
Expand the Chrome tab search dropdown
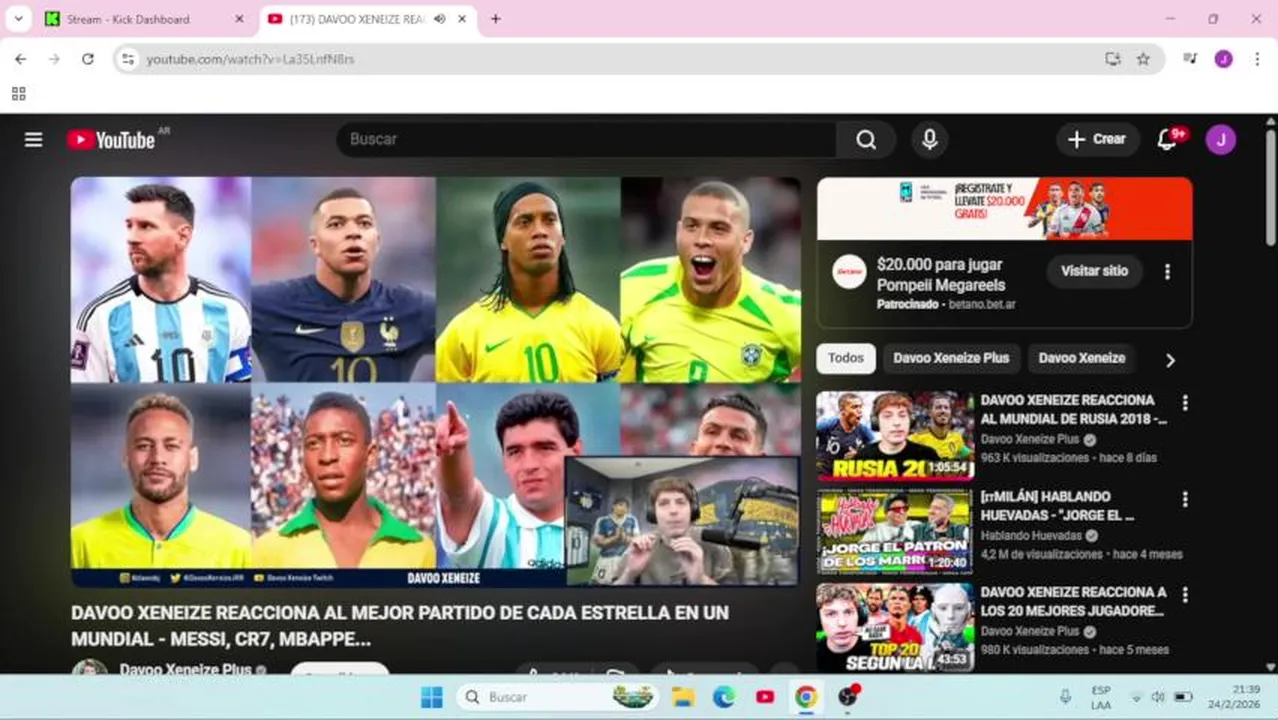[x=18, y=19]
